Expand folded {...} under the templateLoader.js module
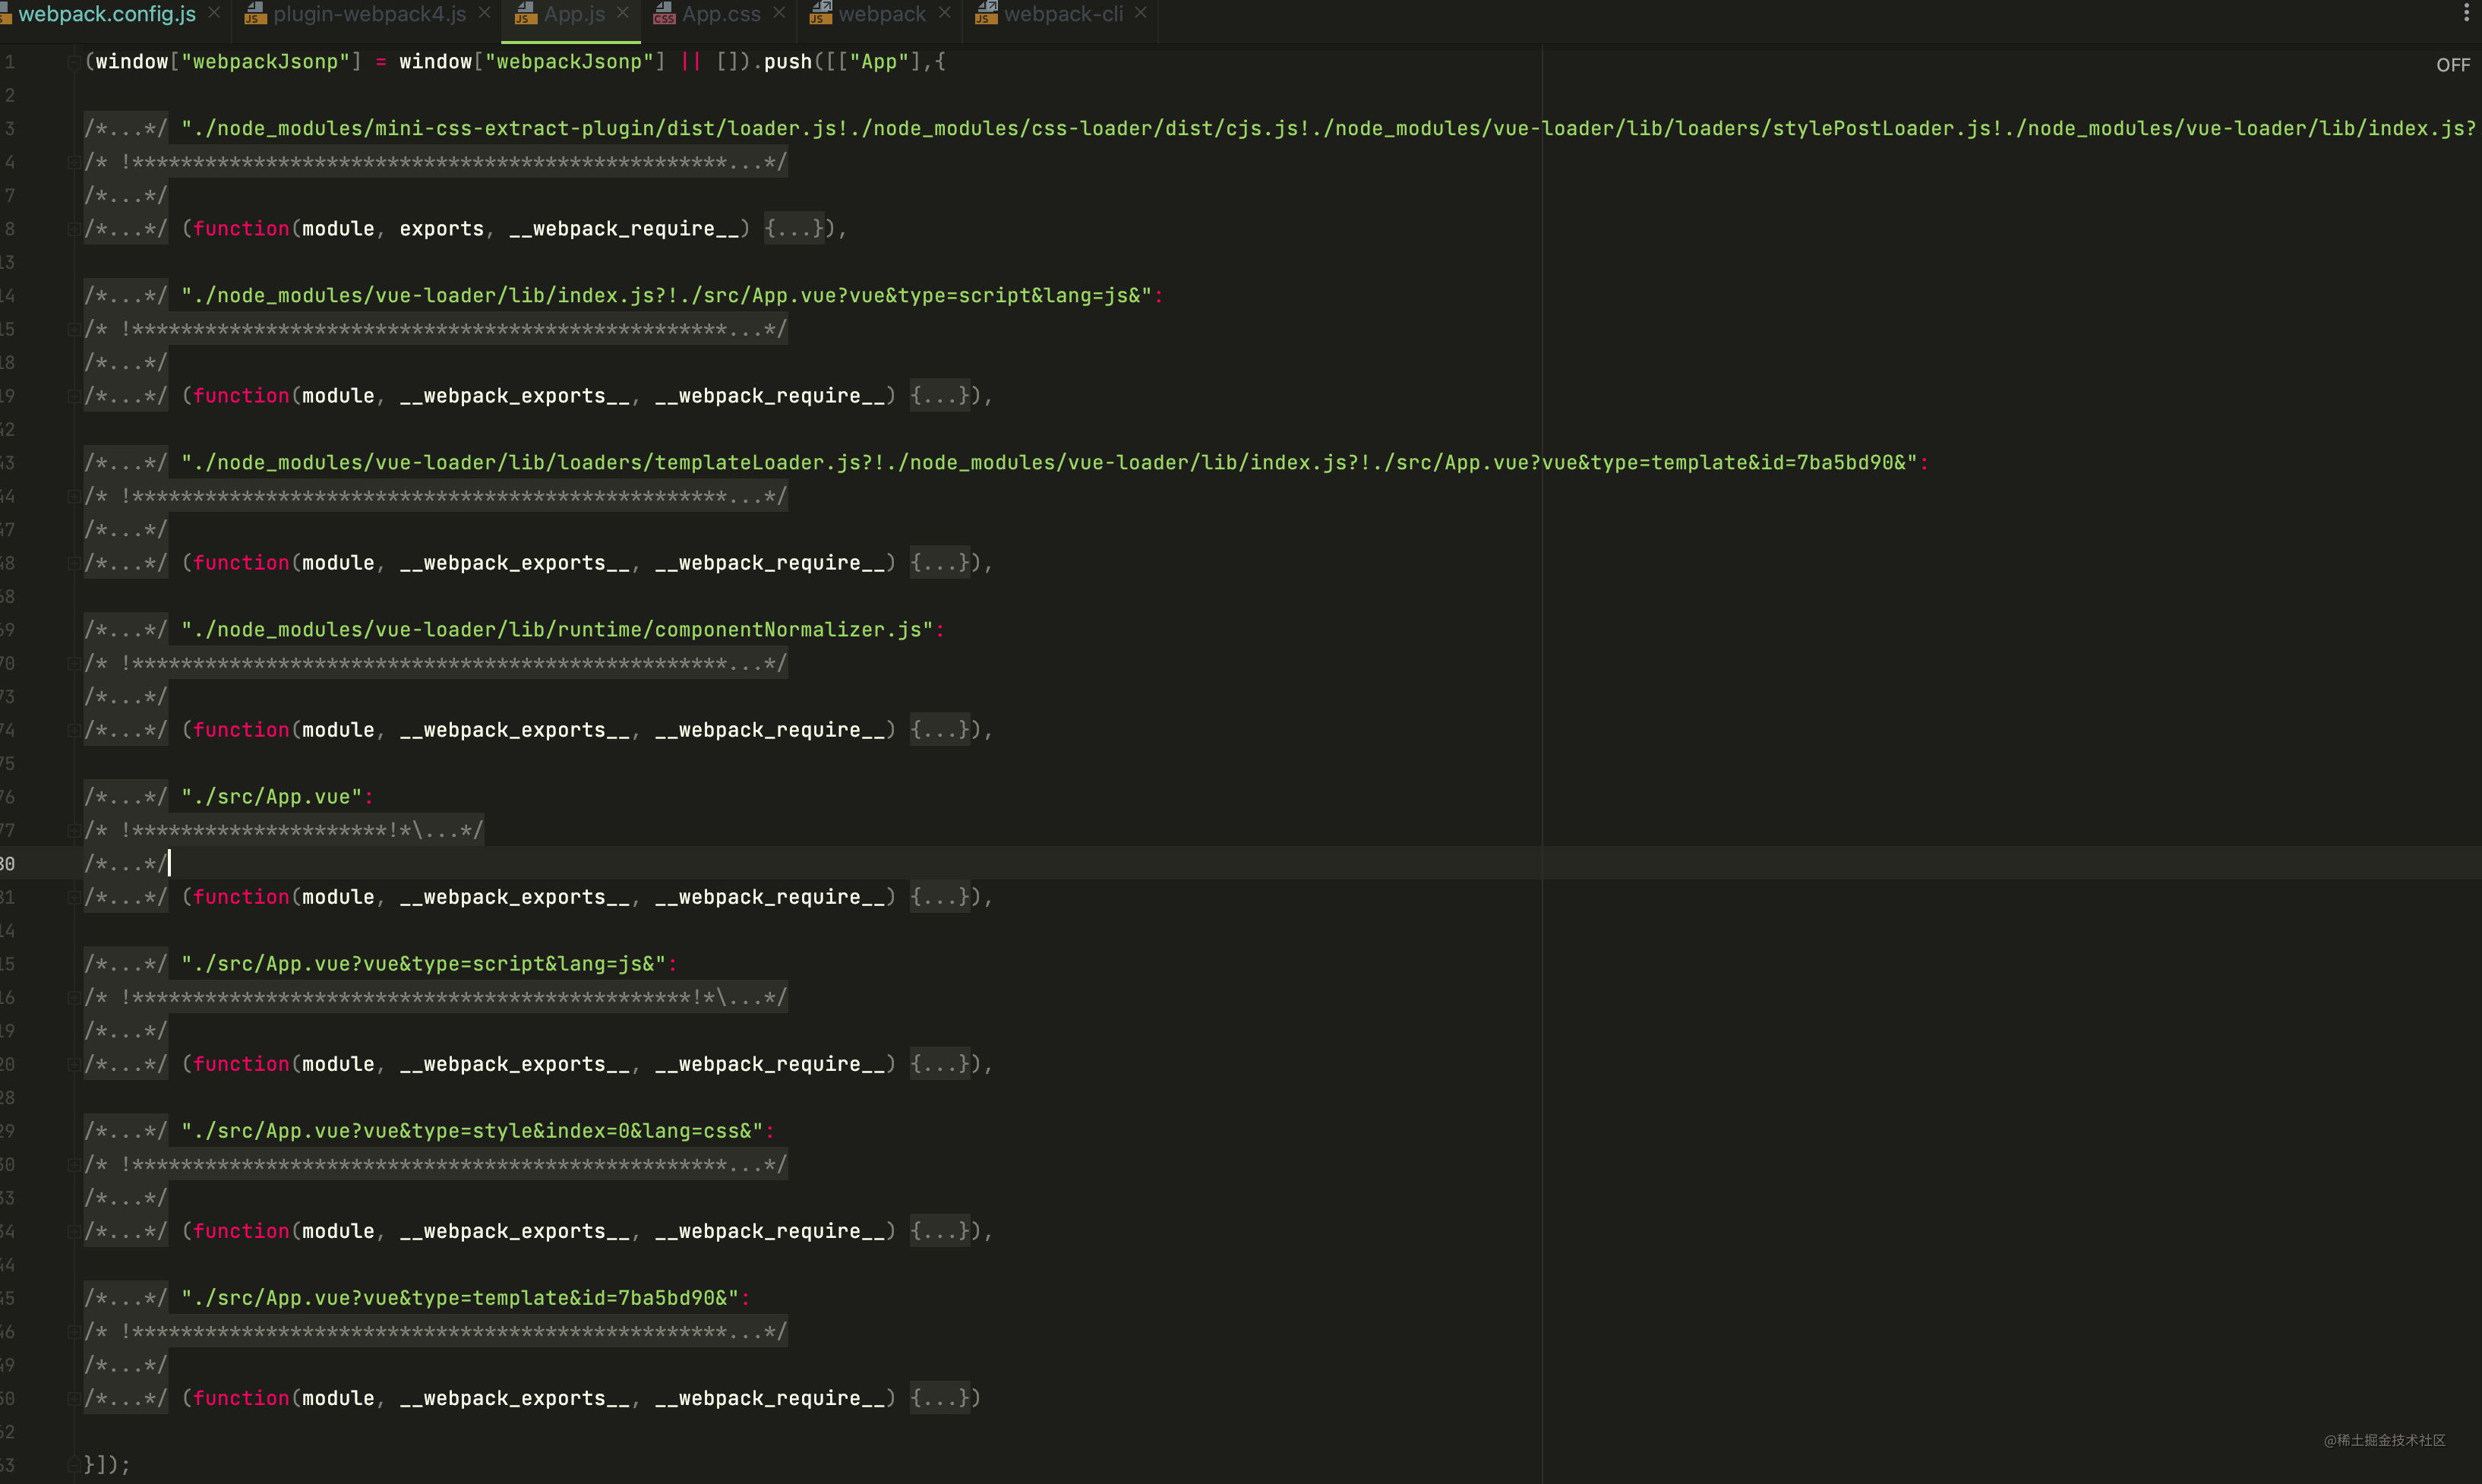The height and width of the screenshot is (1484, 2482). click(x=940, y=563)
